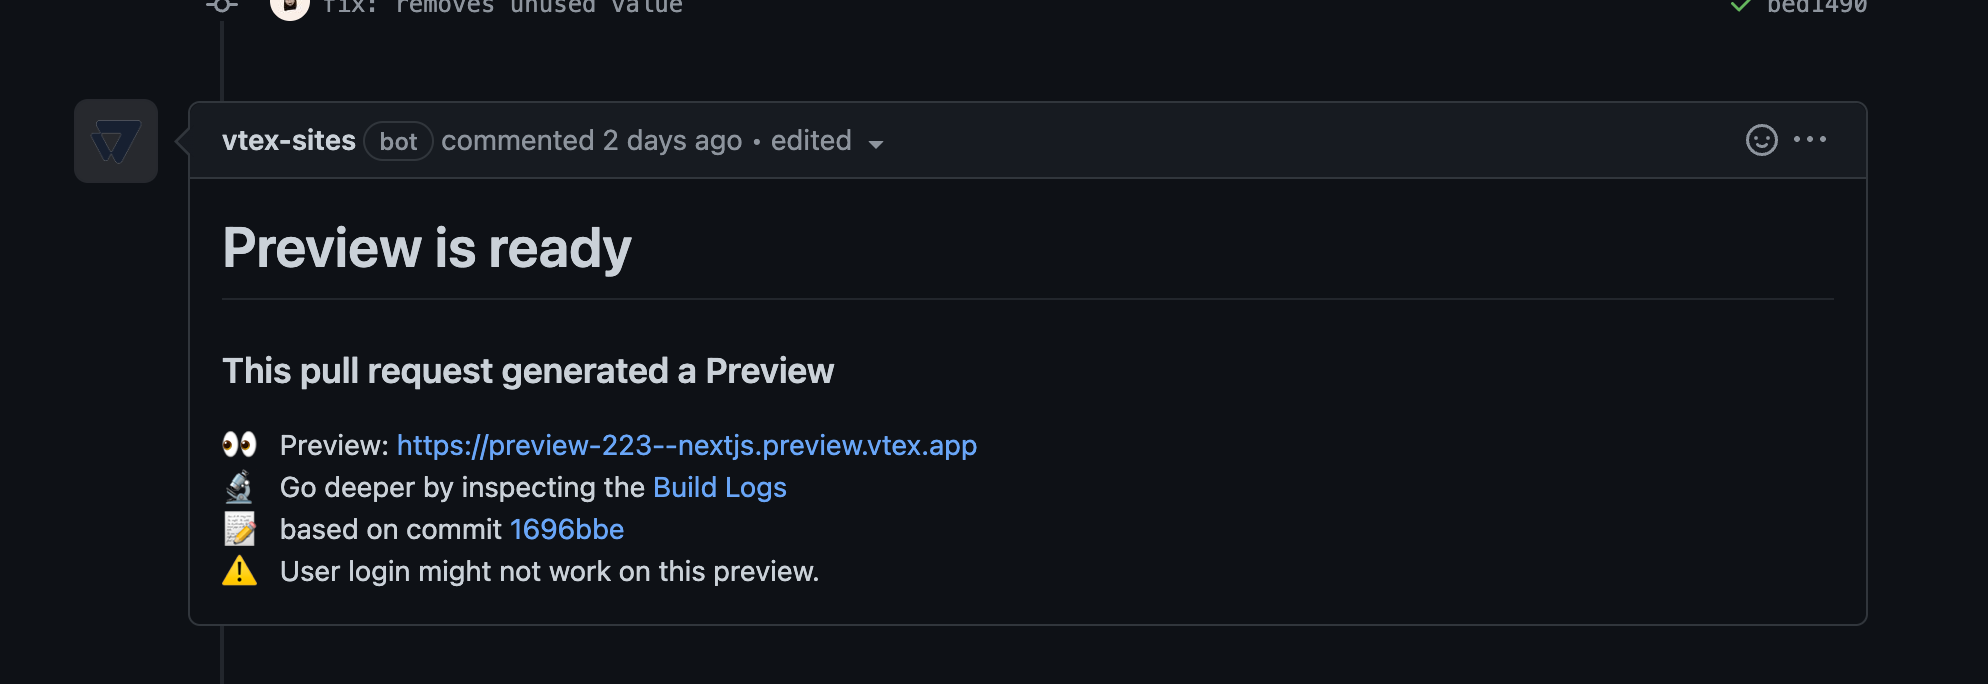
Task: Open the preview-223 nextjs preview URL
Action: (687, 445)
